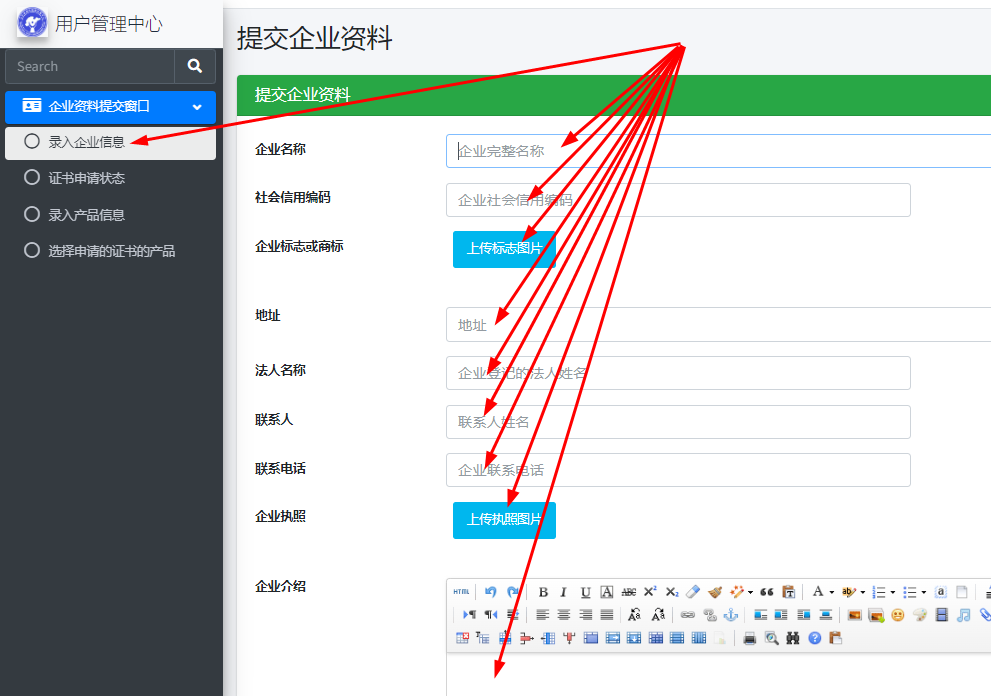991x696 pixels.
Task: Focus 法人名称 input field
Action: pos(678,373)
